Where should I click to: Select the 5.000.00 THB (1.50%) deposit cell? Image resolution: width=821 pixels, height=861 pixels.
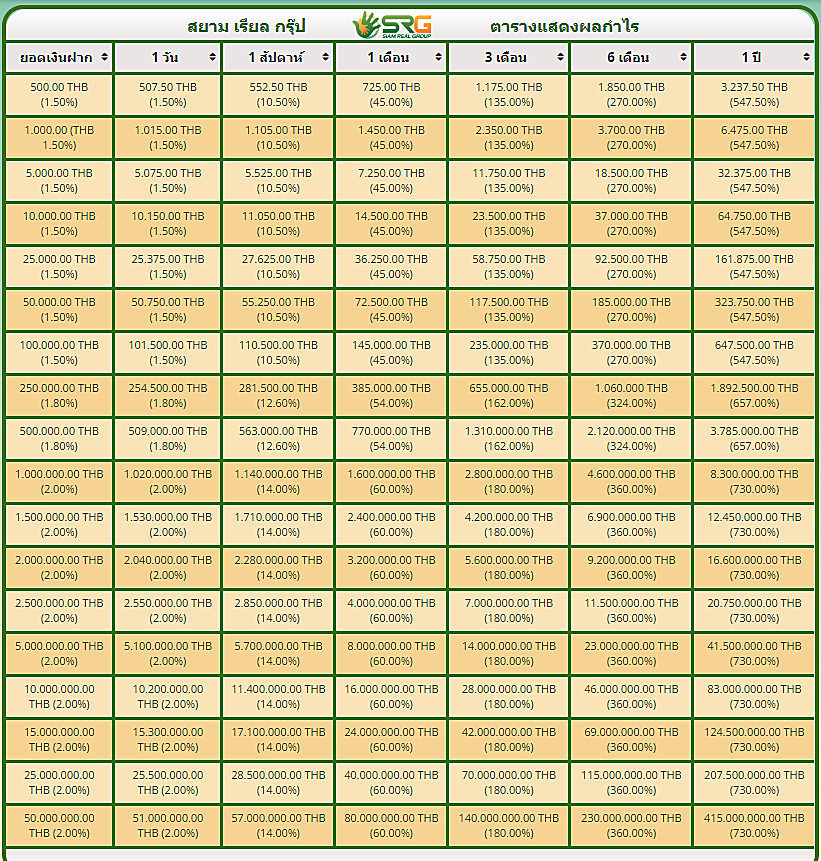click(x=59, y=181)
